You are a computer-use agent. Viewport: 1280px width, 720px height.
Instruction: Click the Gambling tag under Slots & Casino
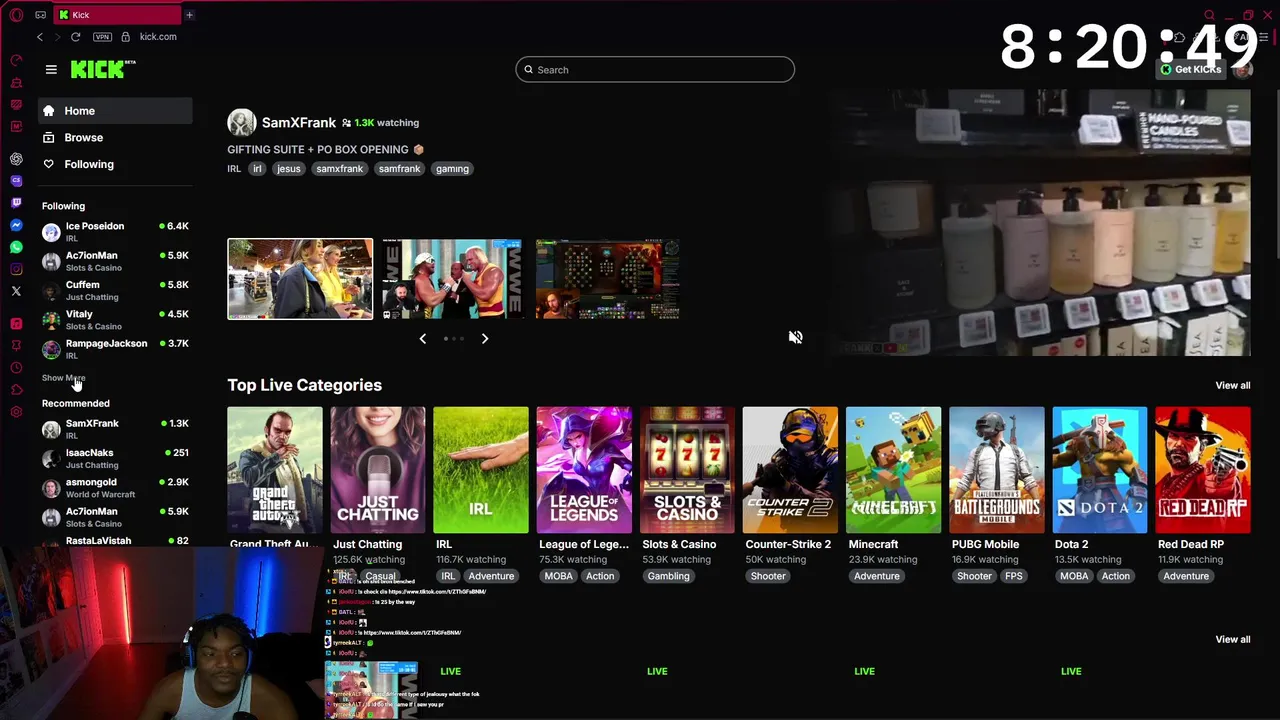pyautogui.click(x=668, y=576)
